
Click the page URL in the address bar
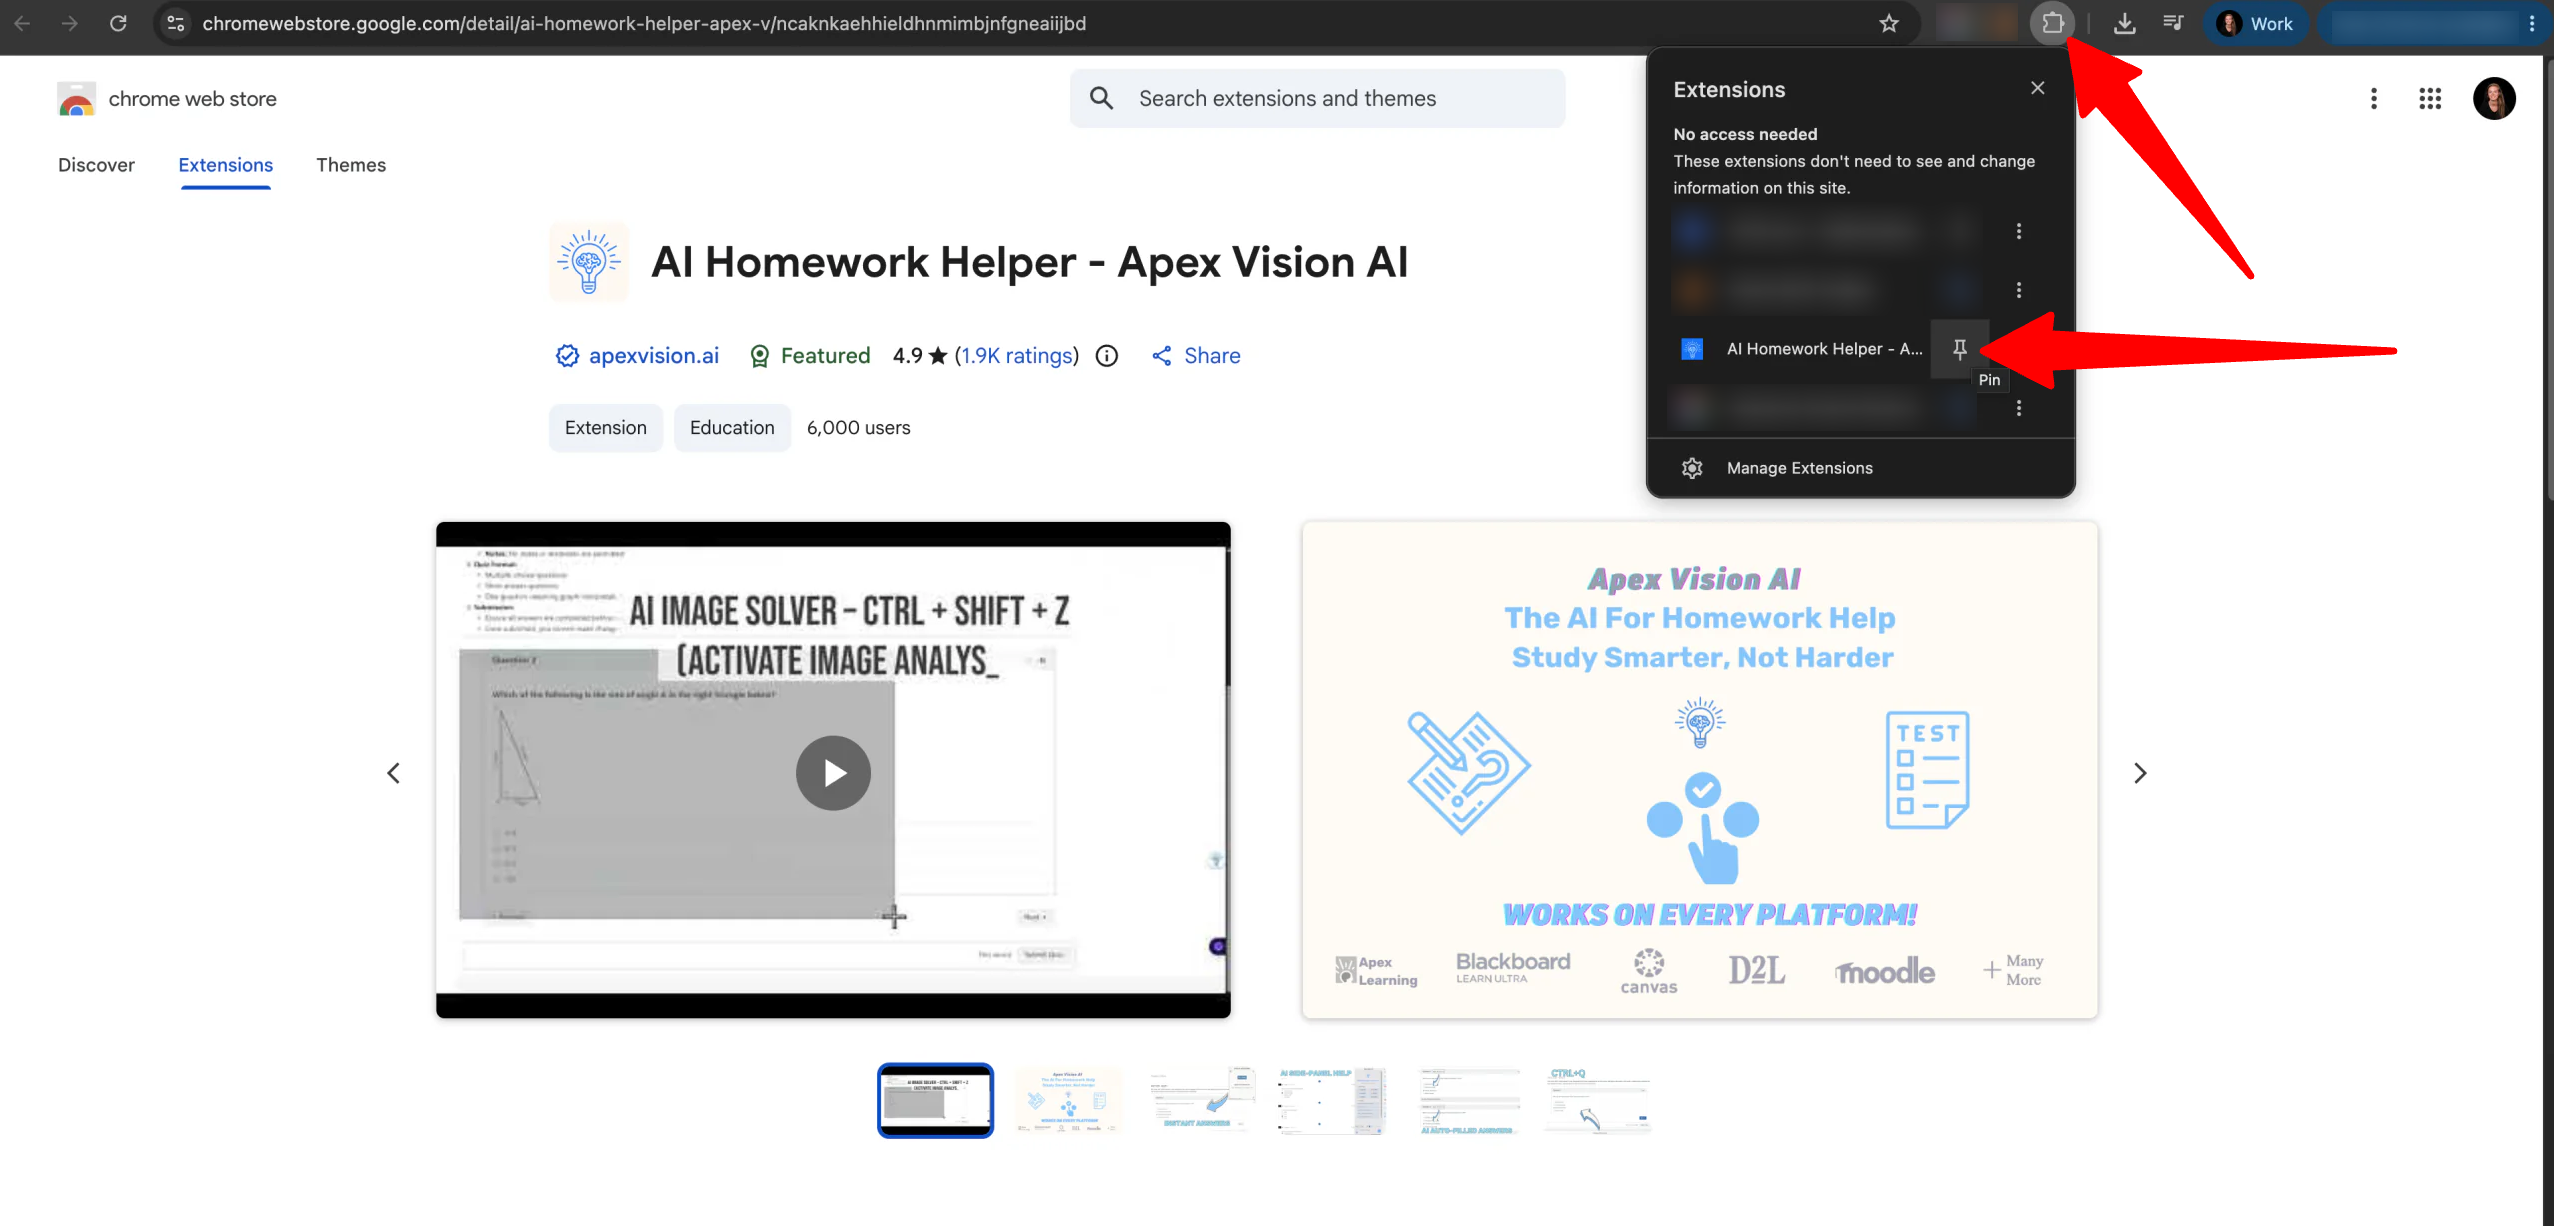643,23
